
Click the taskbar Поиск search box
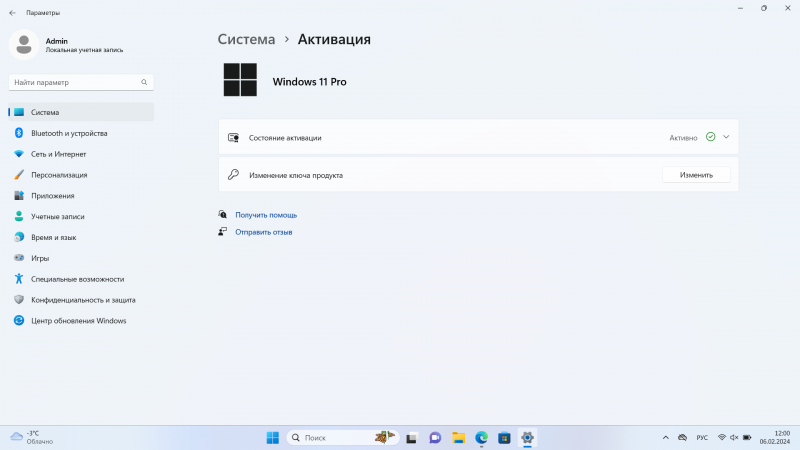pyautogui.click(x=343, y=438)
